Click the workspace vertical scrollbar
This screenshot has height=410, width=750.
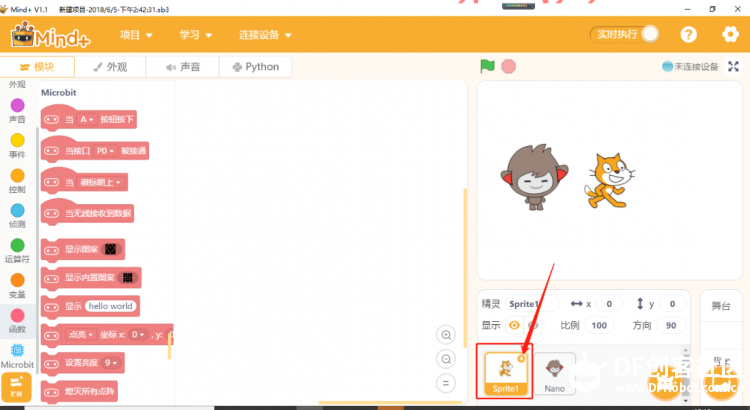coord(463,268)
